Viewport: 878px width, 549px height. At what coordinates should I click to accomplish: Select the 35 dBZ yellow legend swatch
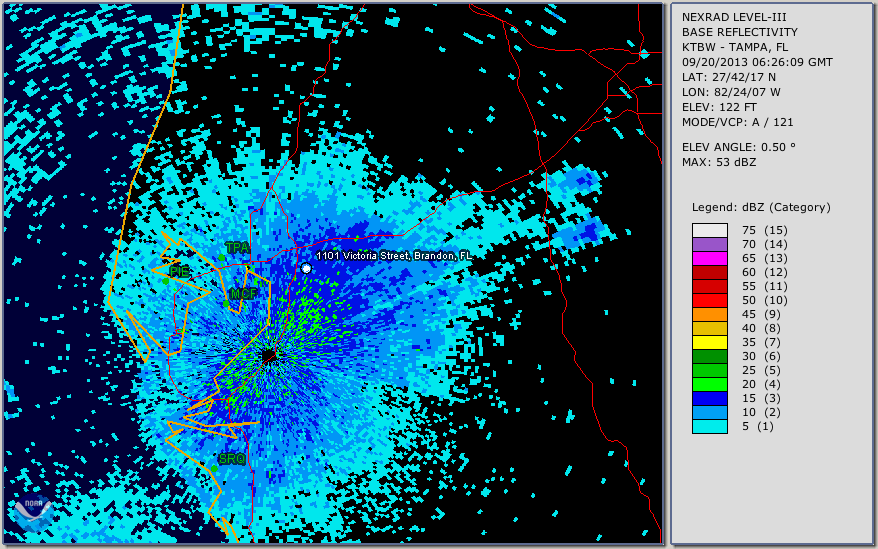pos(710,342)
